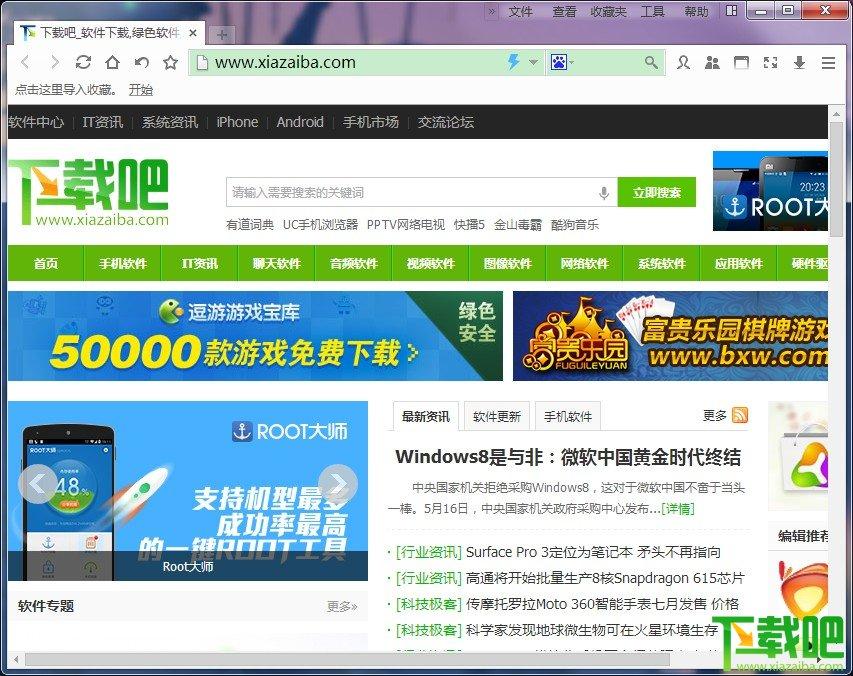Click the window-style toolbar icon
The width and height of the screenshot is (853, 676).
pyautogui.click(x=741, y=63)
